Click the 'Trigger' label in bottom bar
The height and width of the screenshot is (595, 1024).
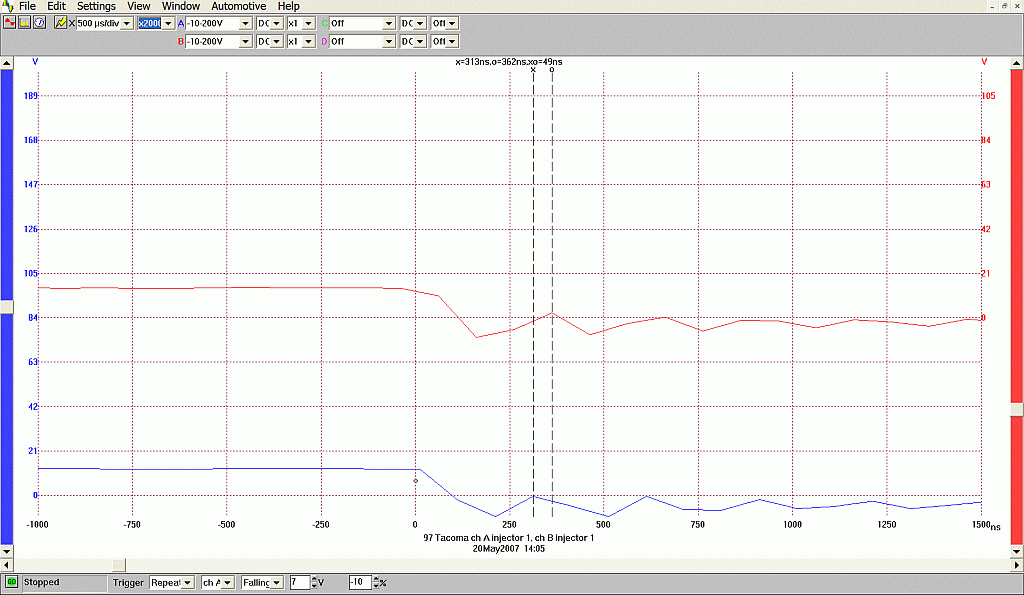click(128, 583)
